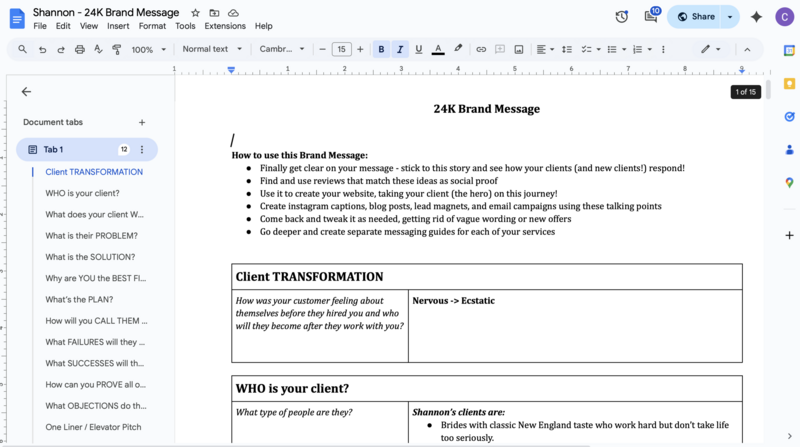Jump to WHO is your client? outline
This screenshot has width=800, height=447.
[82, 193]
